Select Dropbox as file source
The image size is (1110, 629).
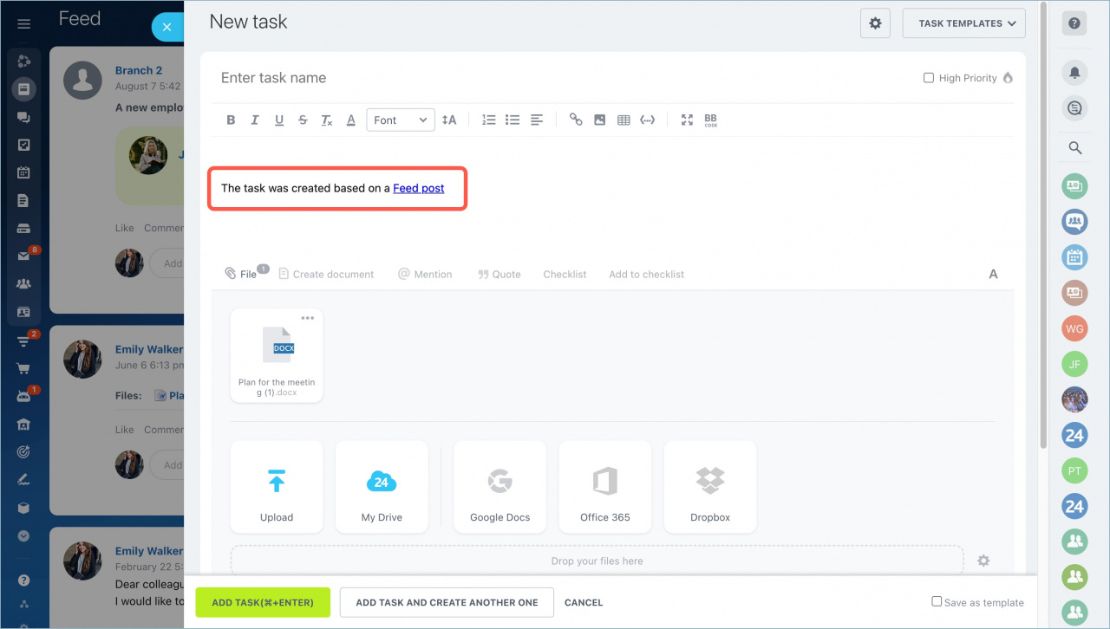(710, 487)
